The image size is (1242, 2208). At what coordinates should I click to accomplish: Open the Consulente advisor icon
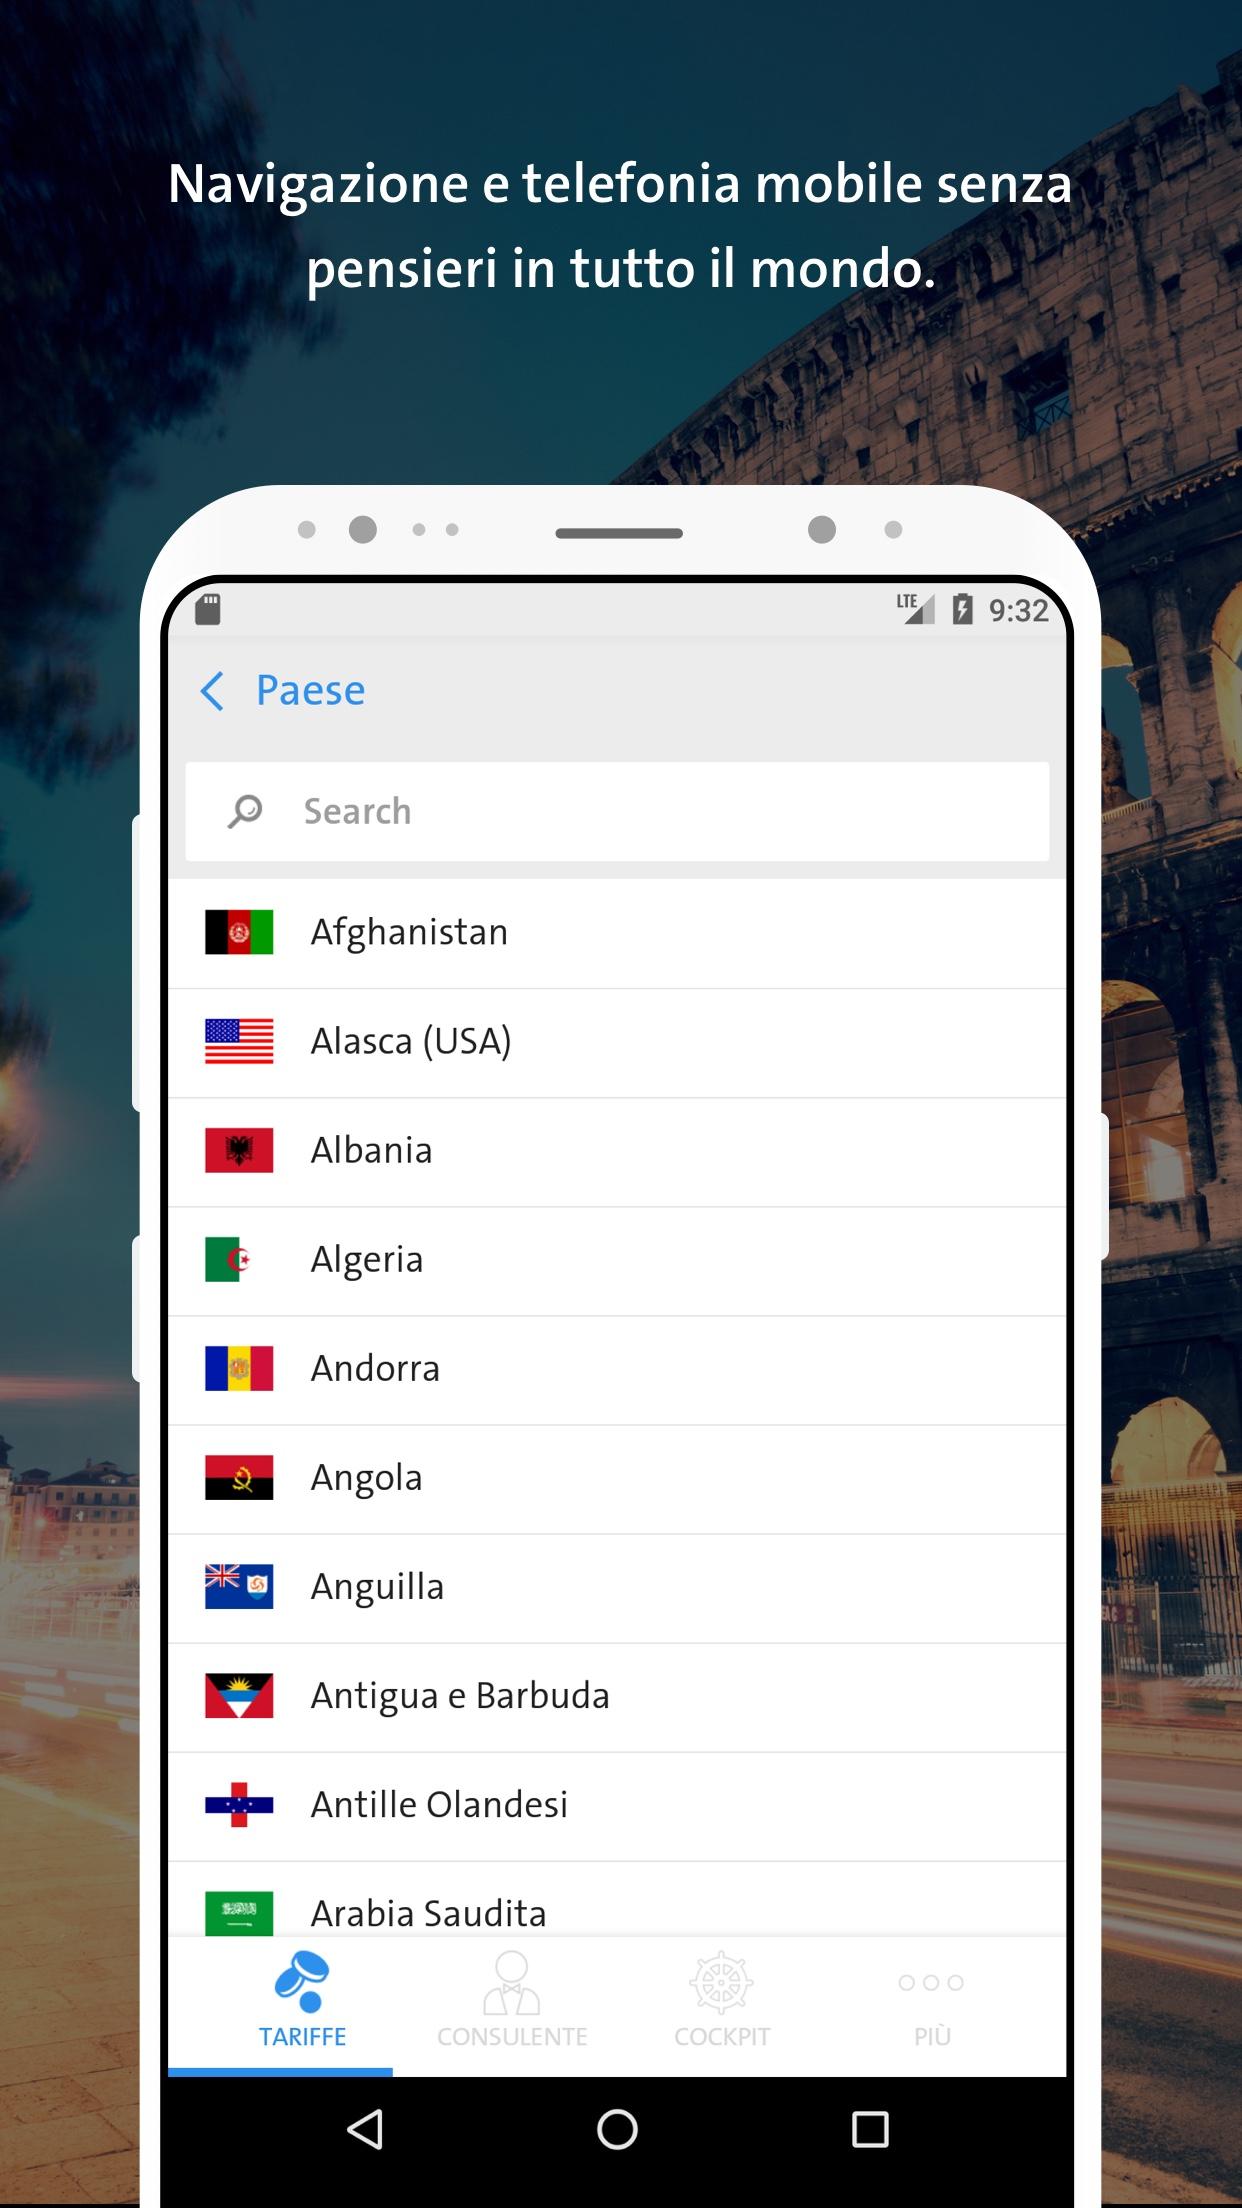pyautogui.click(x=512, y=1982)
